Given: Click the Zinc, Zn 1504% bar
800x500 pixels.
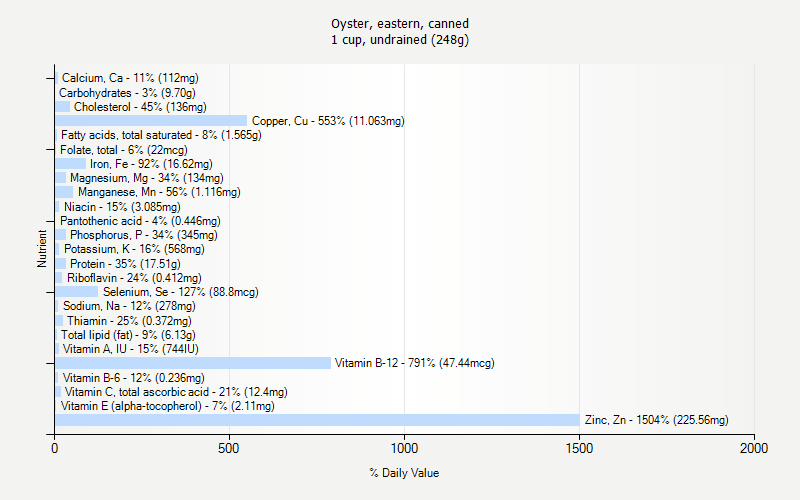Looking at the screenshot, I should point(317,420).
